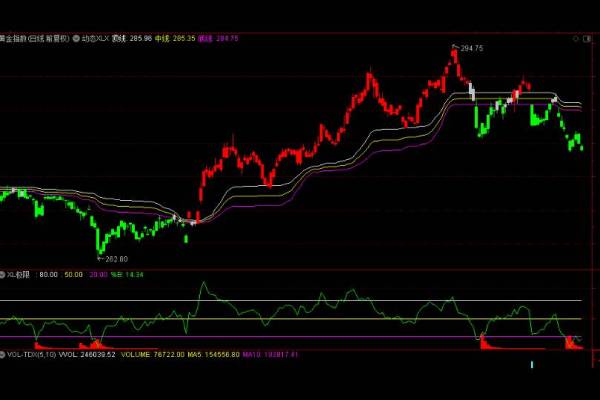
Task: Click the cyan marker on the bottom axis
Action: click(x=528, y=366)
